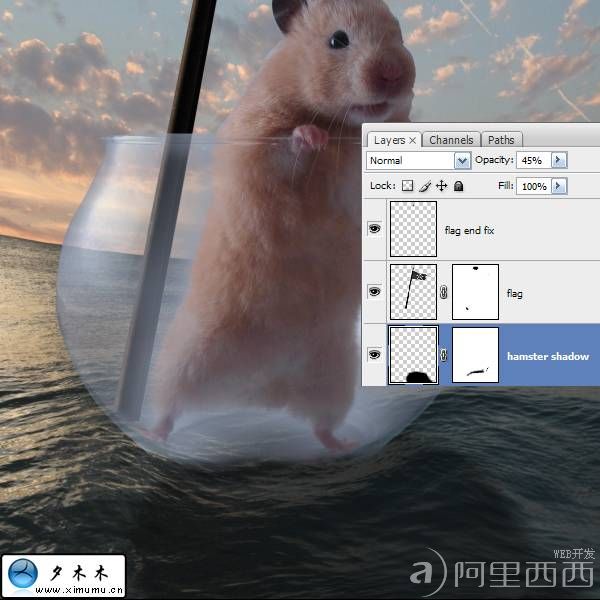Select layer name flag

point(514,293)
